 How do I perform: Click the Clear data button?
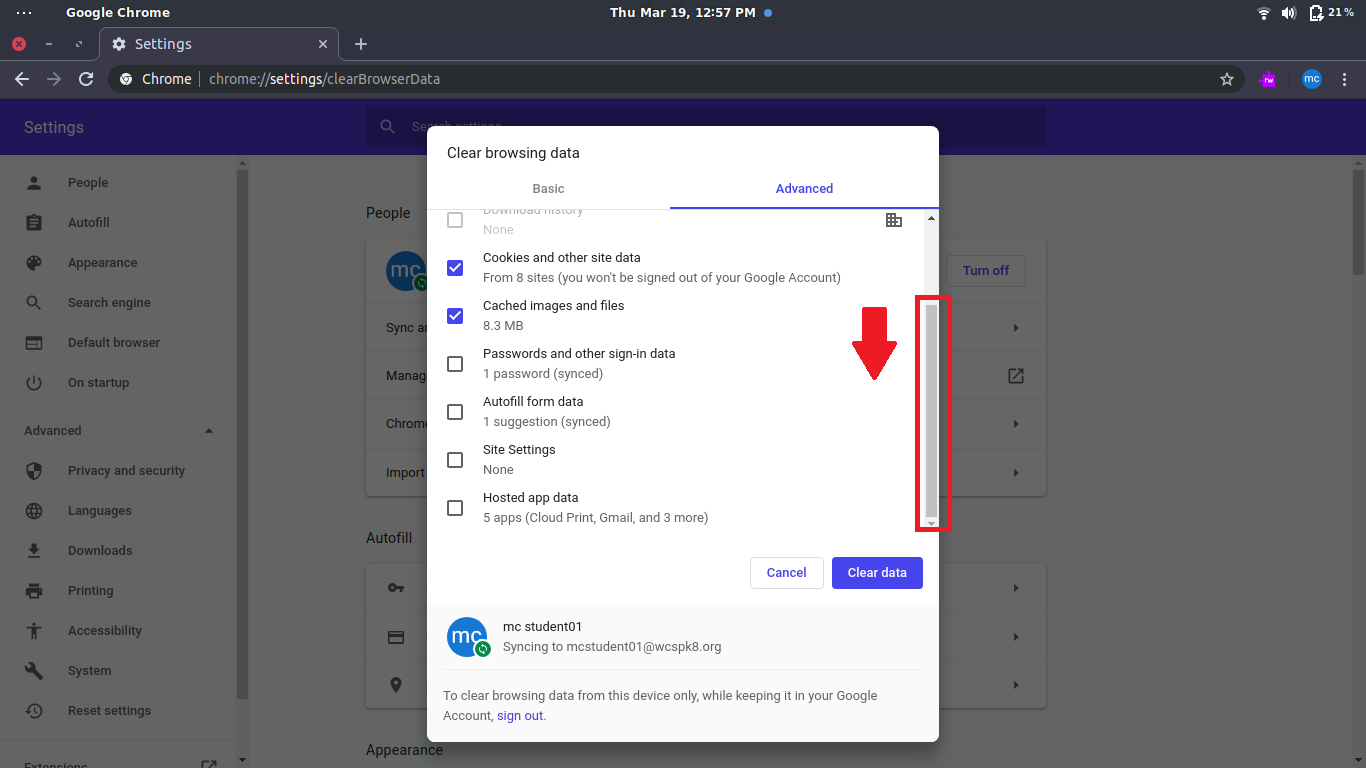(877, 573)
